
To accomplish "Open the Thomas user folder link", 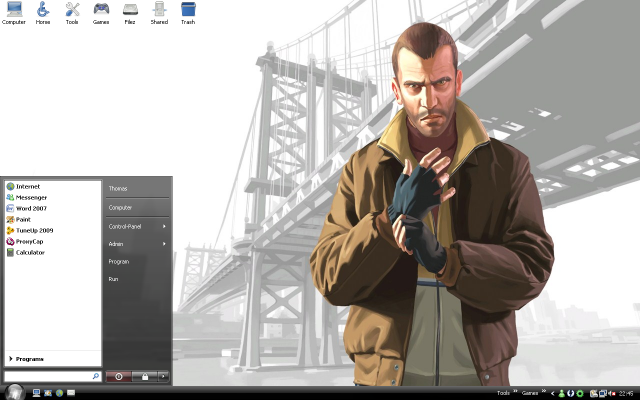I will coord(118,189).
